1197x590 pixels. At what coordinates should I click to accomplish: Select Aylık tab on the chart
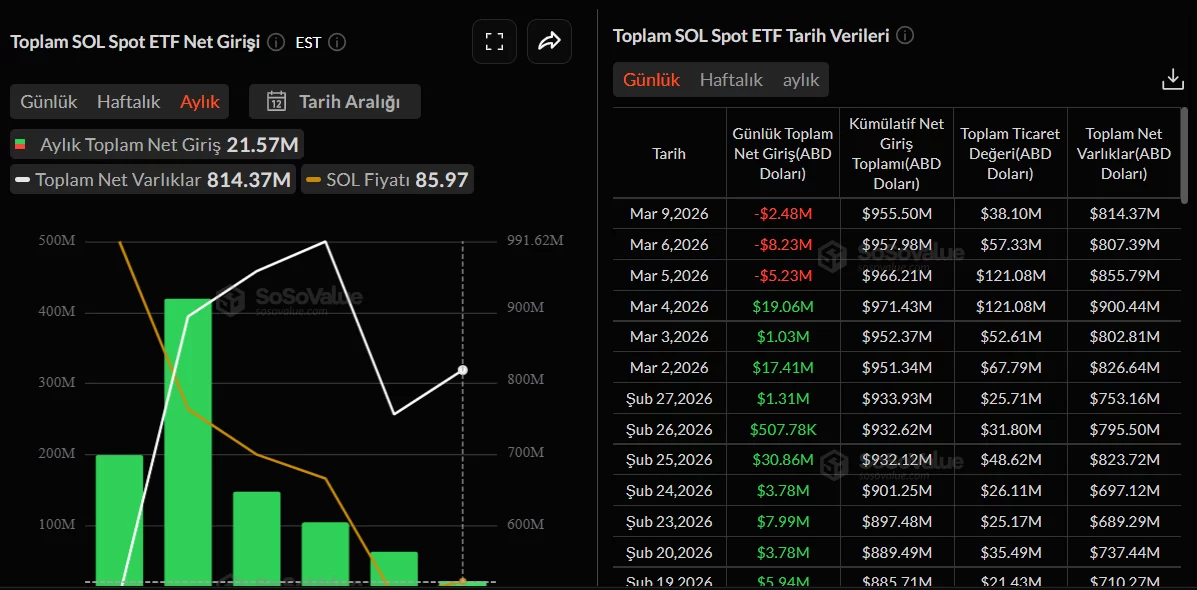coord(200,101)
